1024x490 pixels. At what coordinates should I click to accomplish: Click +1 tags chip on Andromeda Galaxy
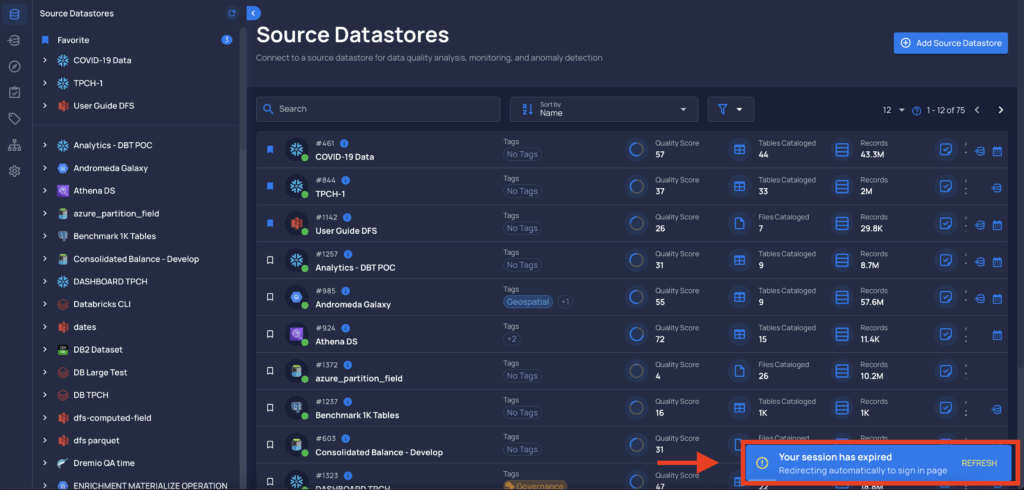point(566,302)
